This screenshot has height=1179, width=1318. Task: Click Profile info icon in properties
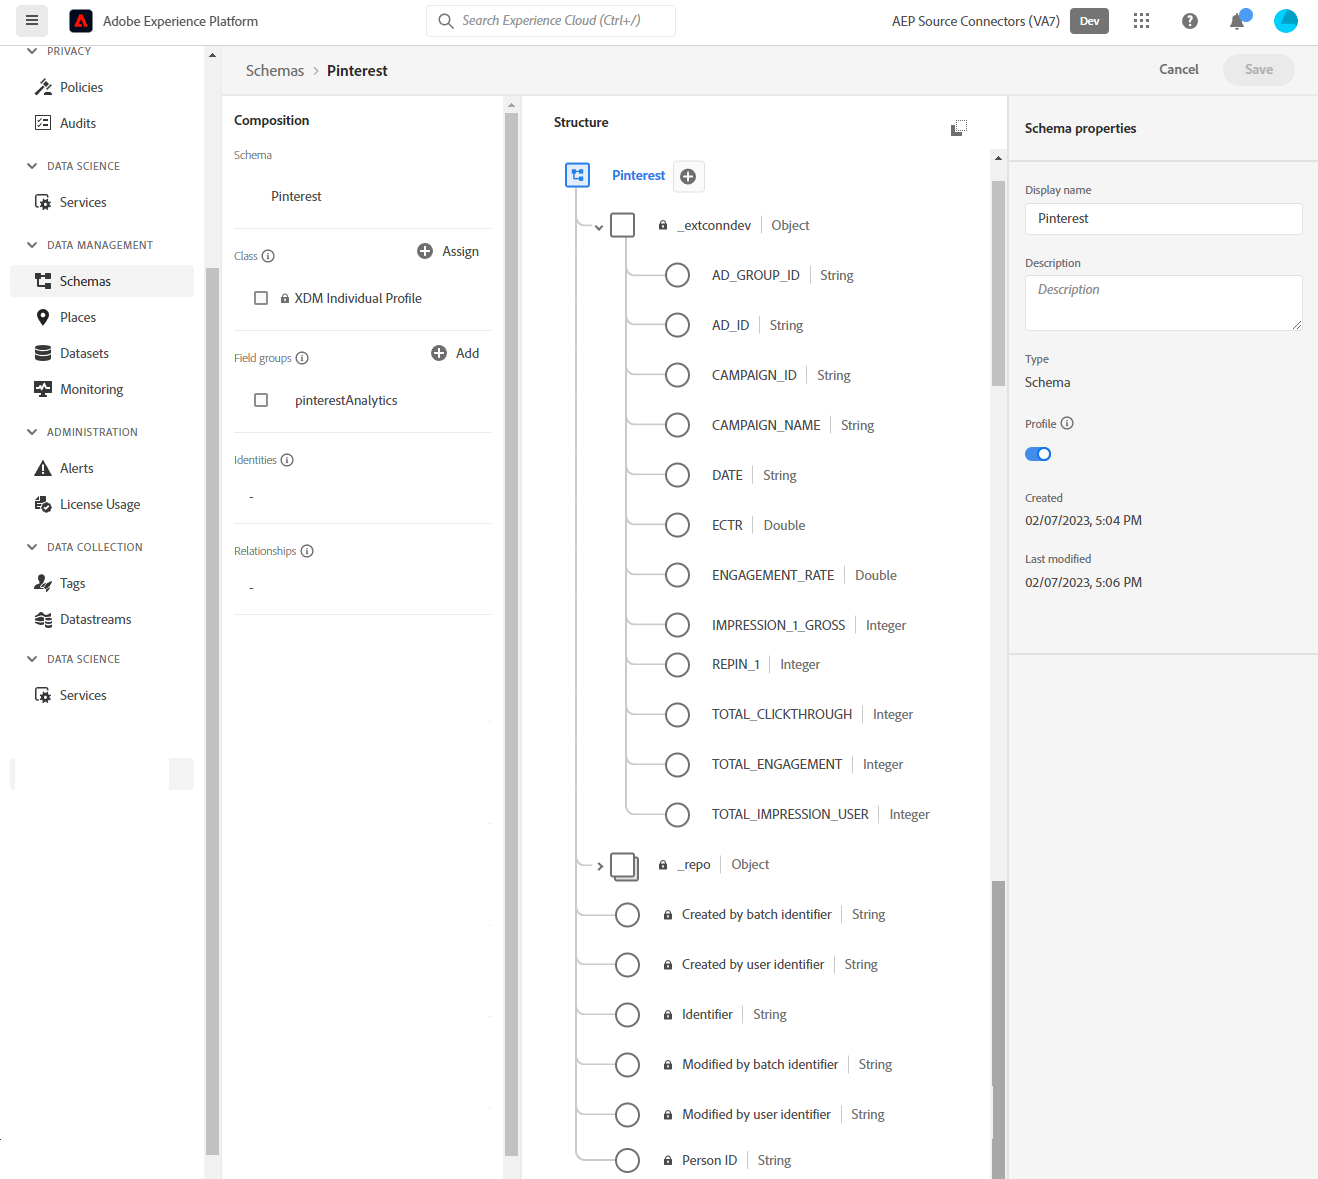click(1067, 423)
